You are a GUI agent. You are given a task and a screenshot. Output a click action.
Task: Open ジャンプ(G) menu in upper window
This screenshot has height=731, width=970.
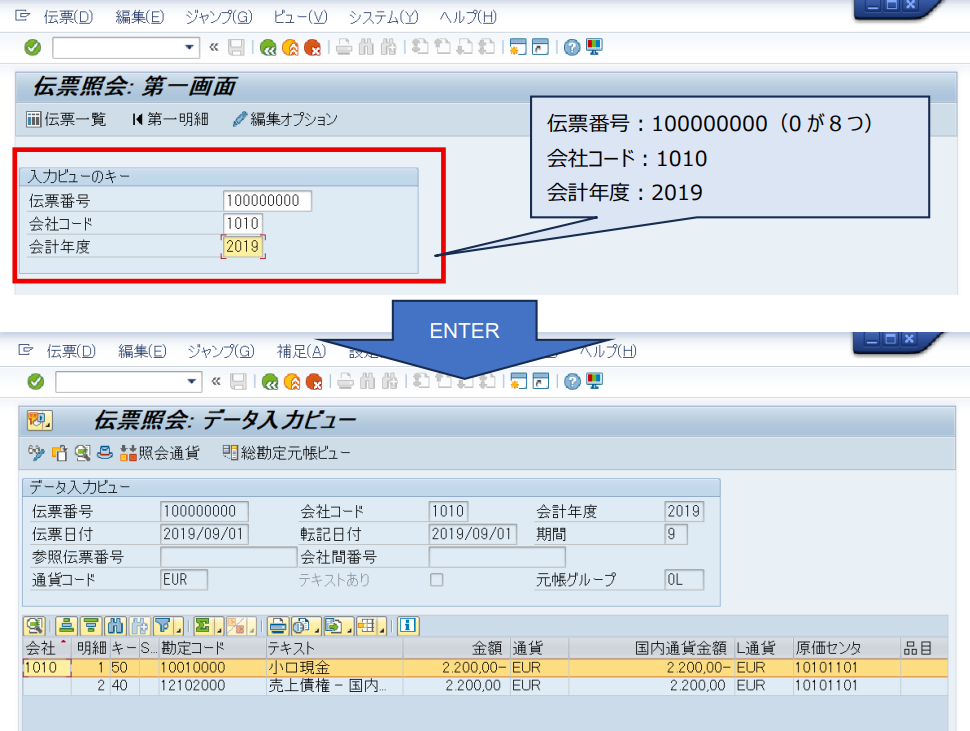[x=219, y=17]
